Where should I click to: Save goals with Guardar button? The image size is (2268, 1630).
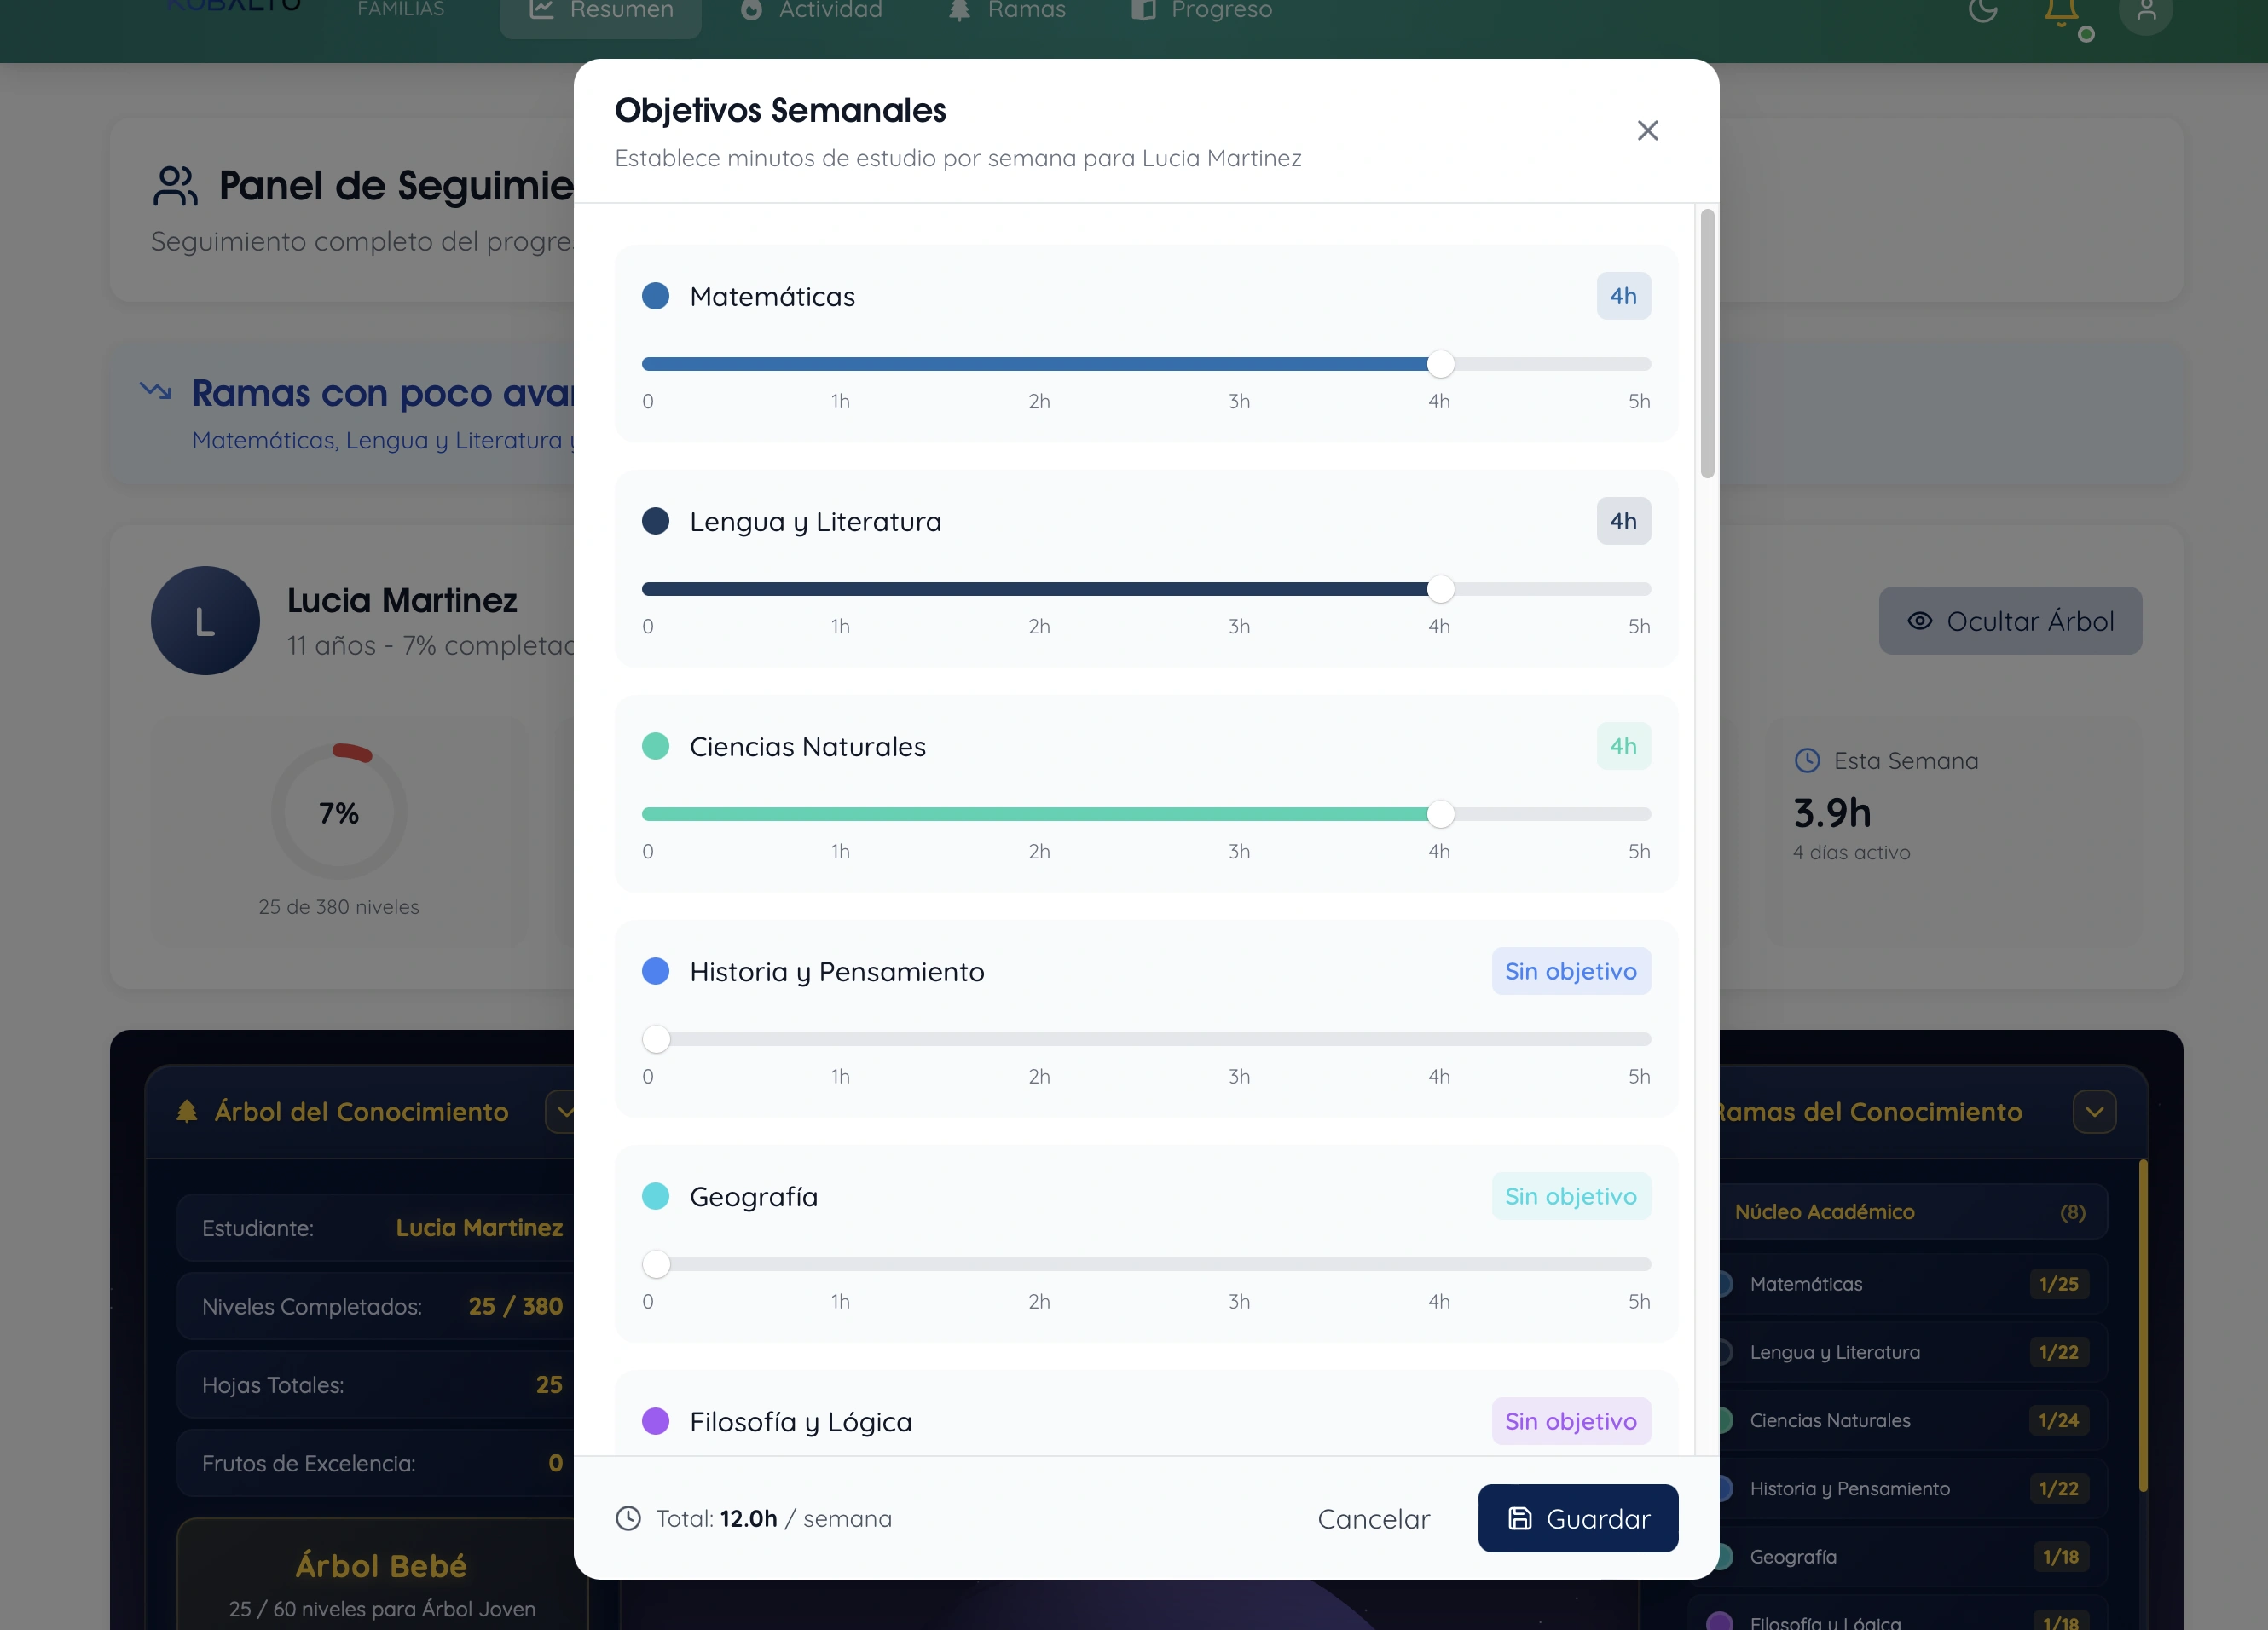point(1577,1518)
